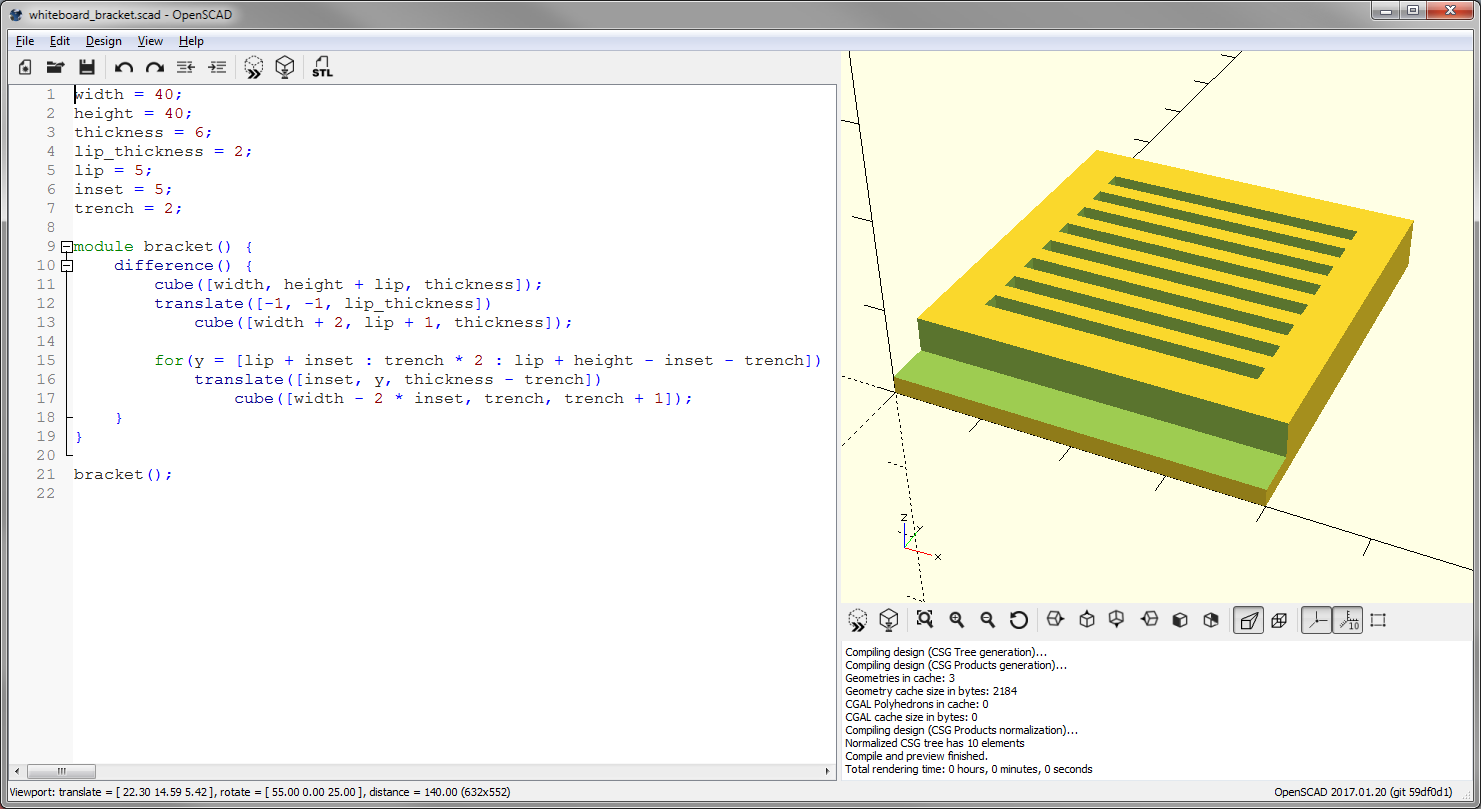Click the editor horizontal scrollbar thumb
This screenshot has height=809, width=1481.
tap(61, 772)
